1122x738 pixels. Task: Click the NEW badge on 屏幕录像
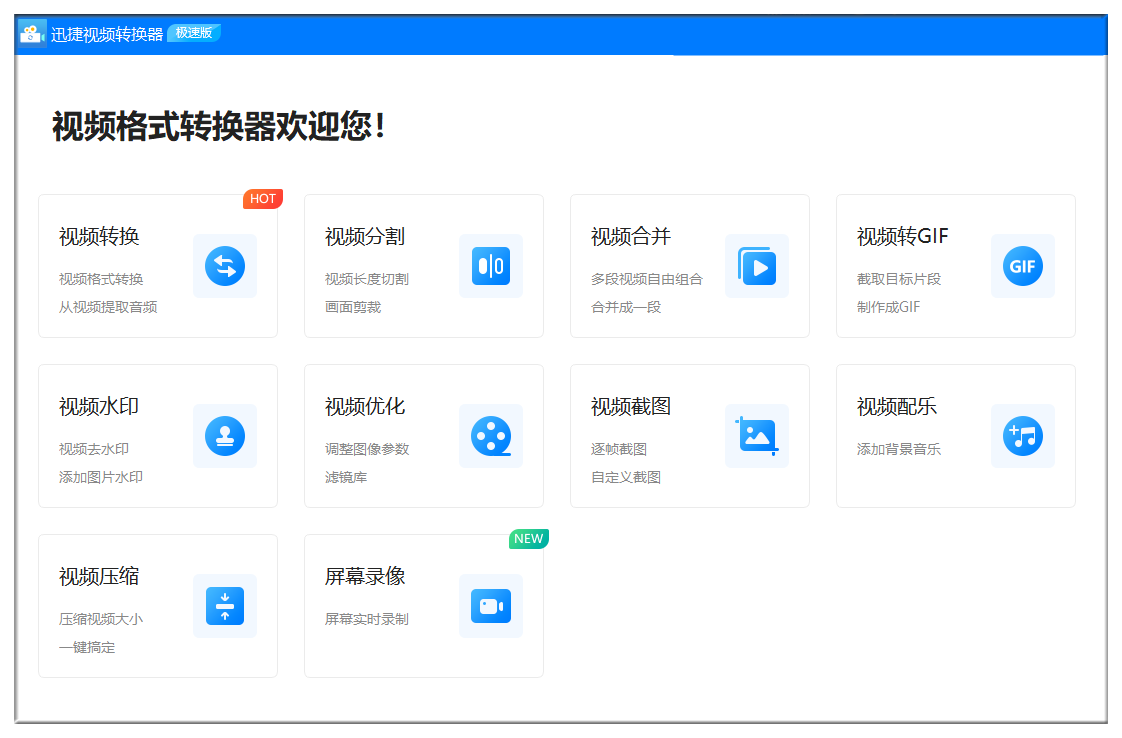(529, 539)
